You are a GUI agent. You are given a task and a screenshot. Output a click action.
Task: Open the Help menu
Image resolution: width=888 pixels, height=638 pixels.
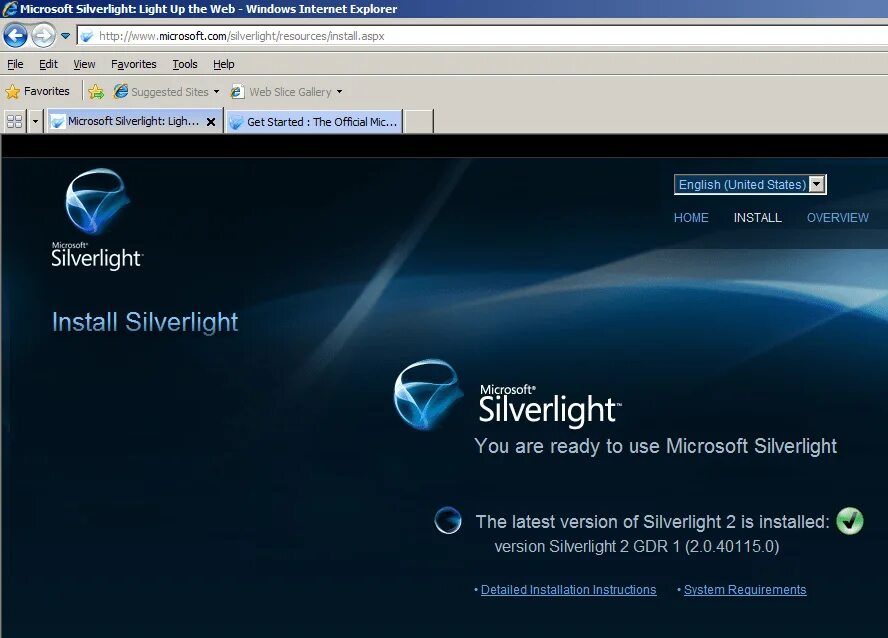tap(224, 64)
